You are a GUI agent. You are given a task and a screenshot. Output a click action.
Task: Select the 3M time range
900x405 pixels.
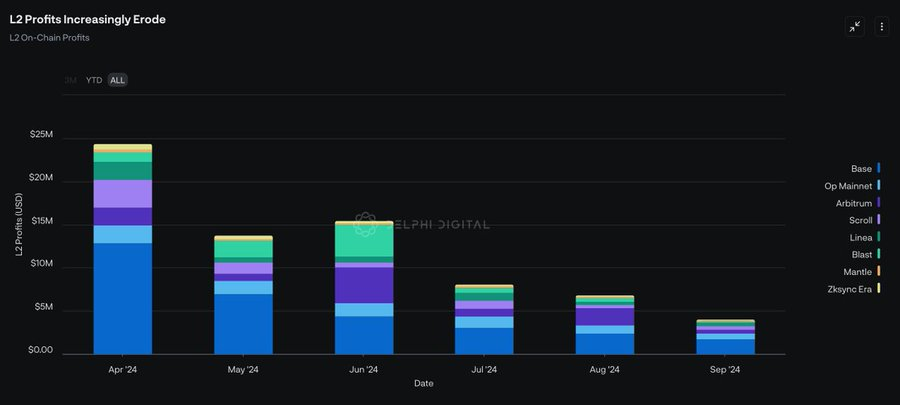[71, 80]
